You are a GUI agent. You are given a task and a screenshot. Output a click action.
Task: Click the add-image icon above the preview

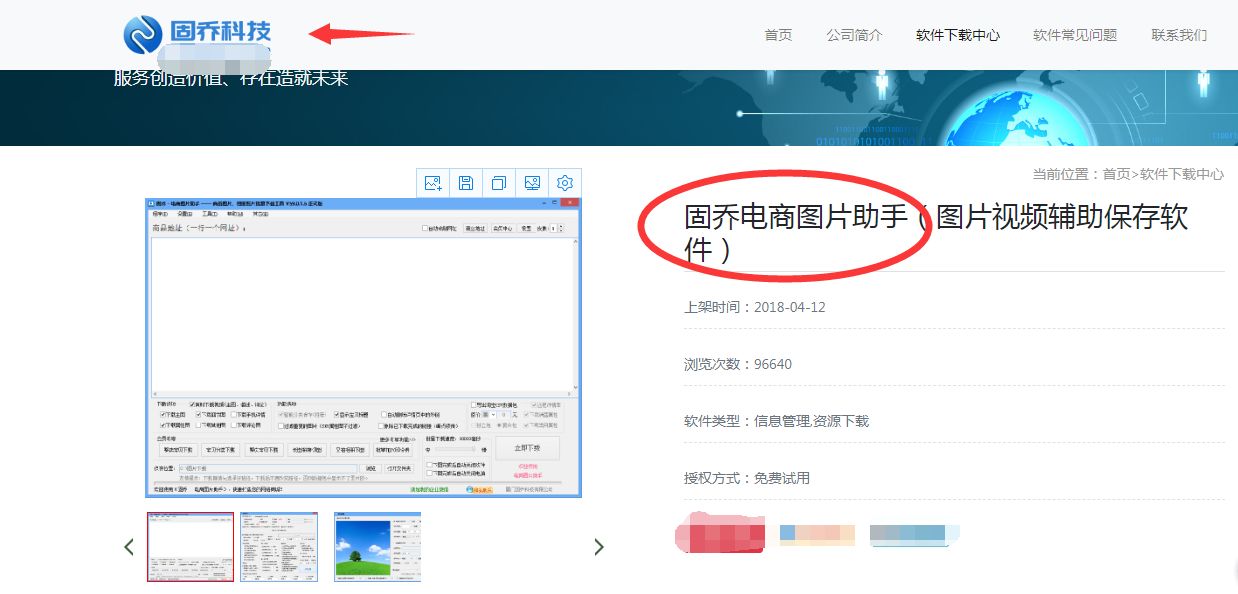(433, 183)
